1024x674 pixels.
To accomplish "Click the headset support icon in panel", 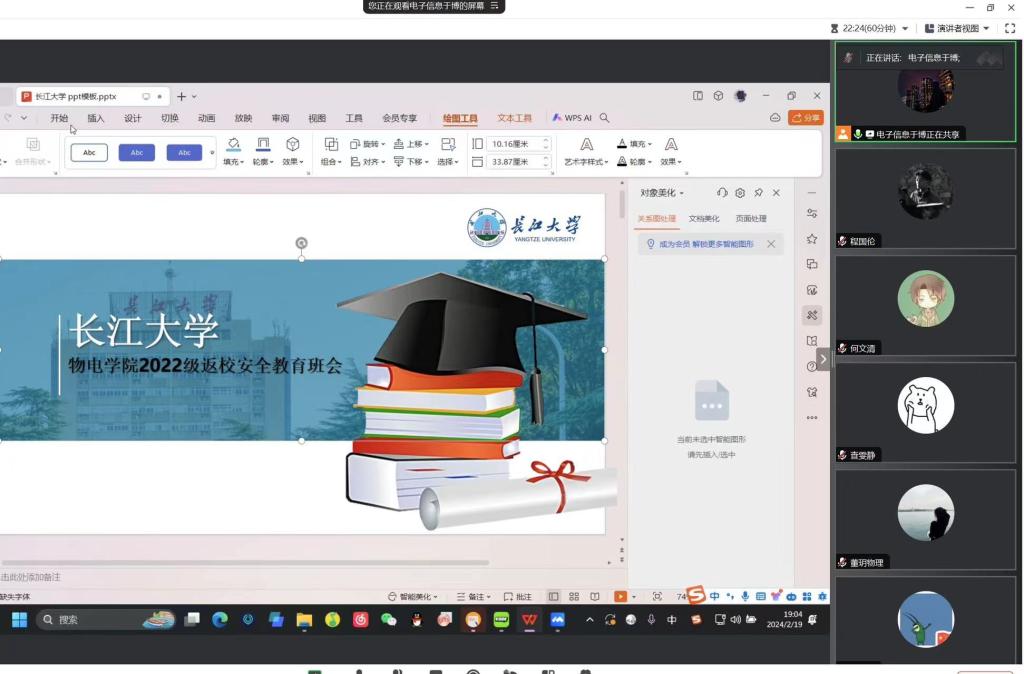I will [x=722, y=193].
